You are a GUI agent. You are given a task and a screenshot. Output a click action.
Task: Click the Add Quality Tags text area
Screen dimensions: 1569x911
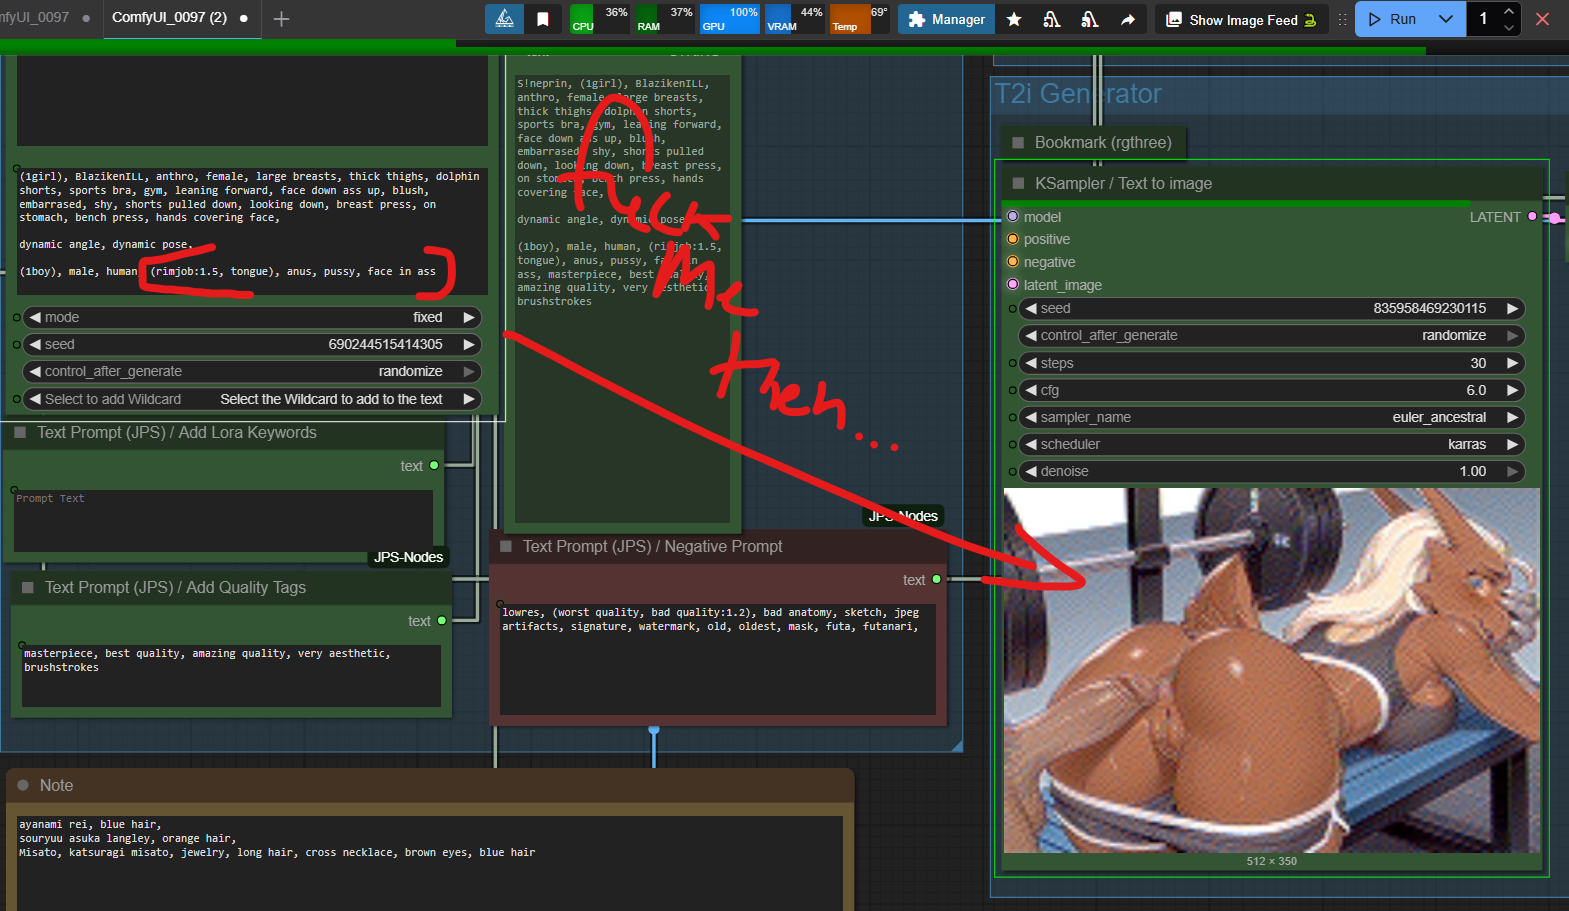click(231, 676)
